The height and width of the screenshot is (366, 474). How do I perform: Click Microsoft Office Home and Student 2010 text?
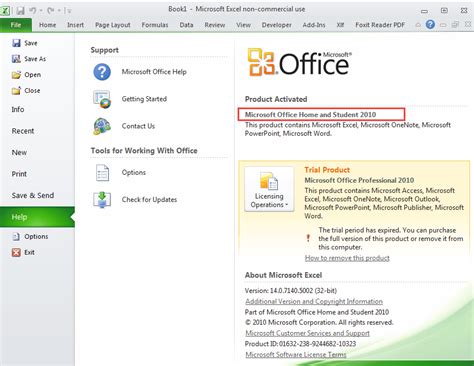pos(310,115)
